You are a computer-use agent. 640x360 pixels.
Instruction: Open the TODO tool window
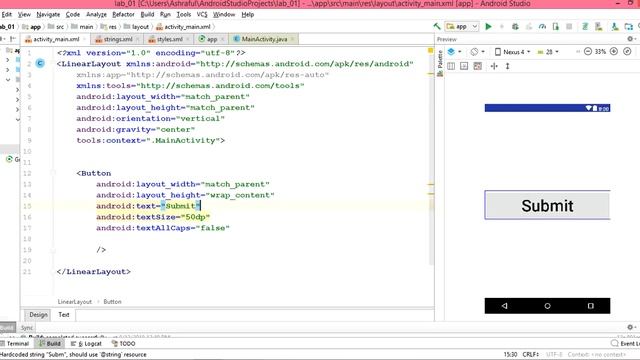(124, 344)
